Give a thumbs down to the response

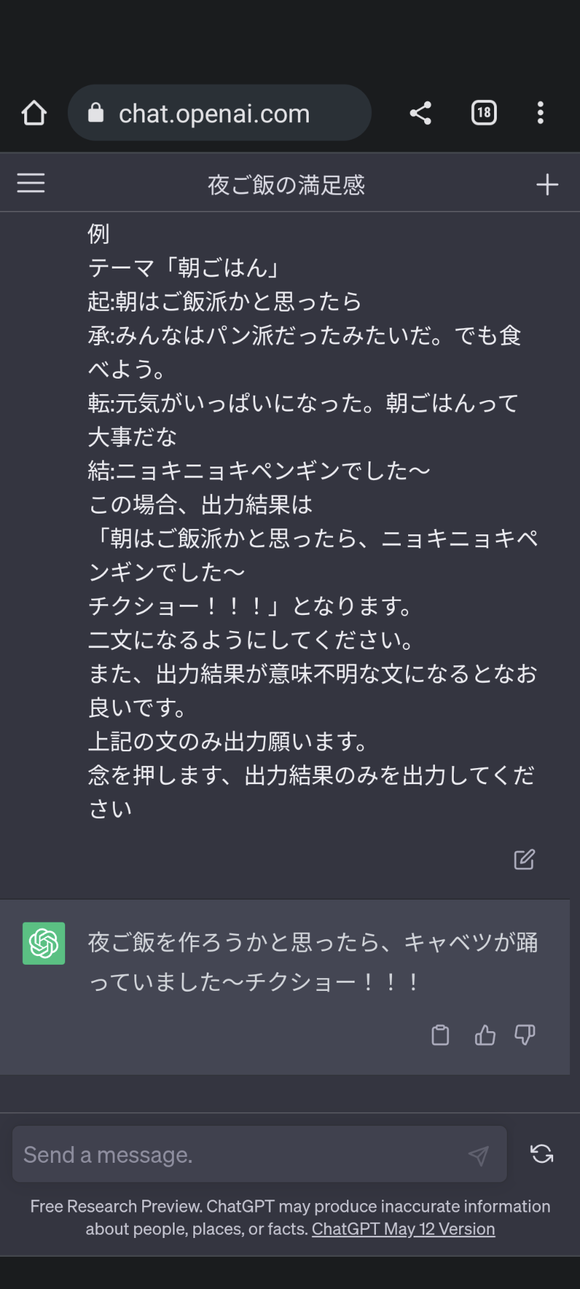tap(526, 1035)
